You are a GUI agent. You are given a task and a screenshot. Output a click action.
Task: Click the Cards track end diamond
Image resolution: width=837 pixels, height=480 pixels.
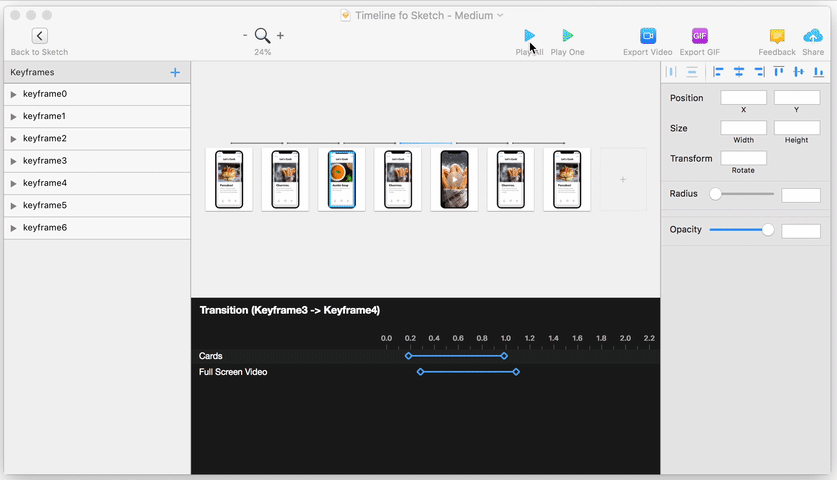point(504,356)
